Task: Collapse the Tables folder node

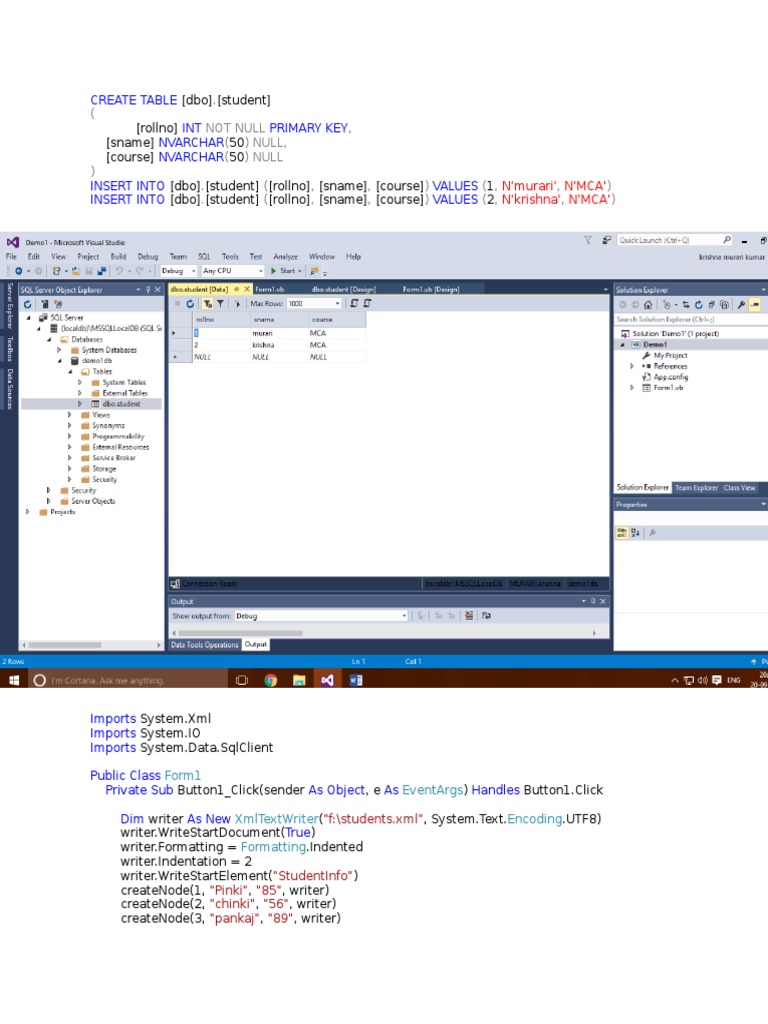Action: (70, 371)
